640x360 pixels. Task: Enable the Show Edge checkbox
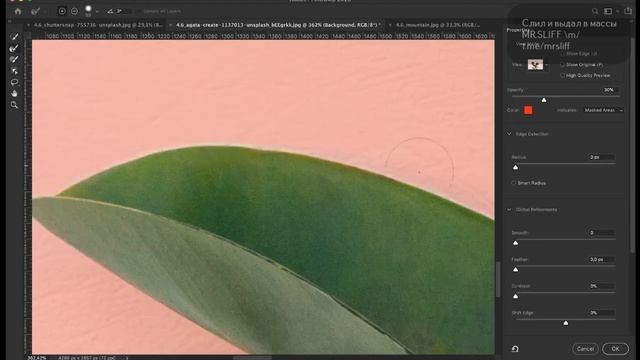click(x=562, y=53)
